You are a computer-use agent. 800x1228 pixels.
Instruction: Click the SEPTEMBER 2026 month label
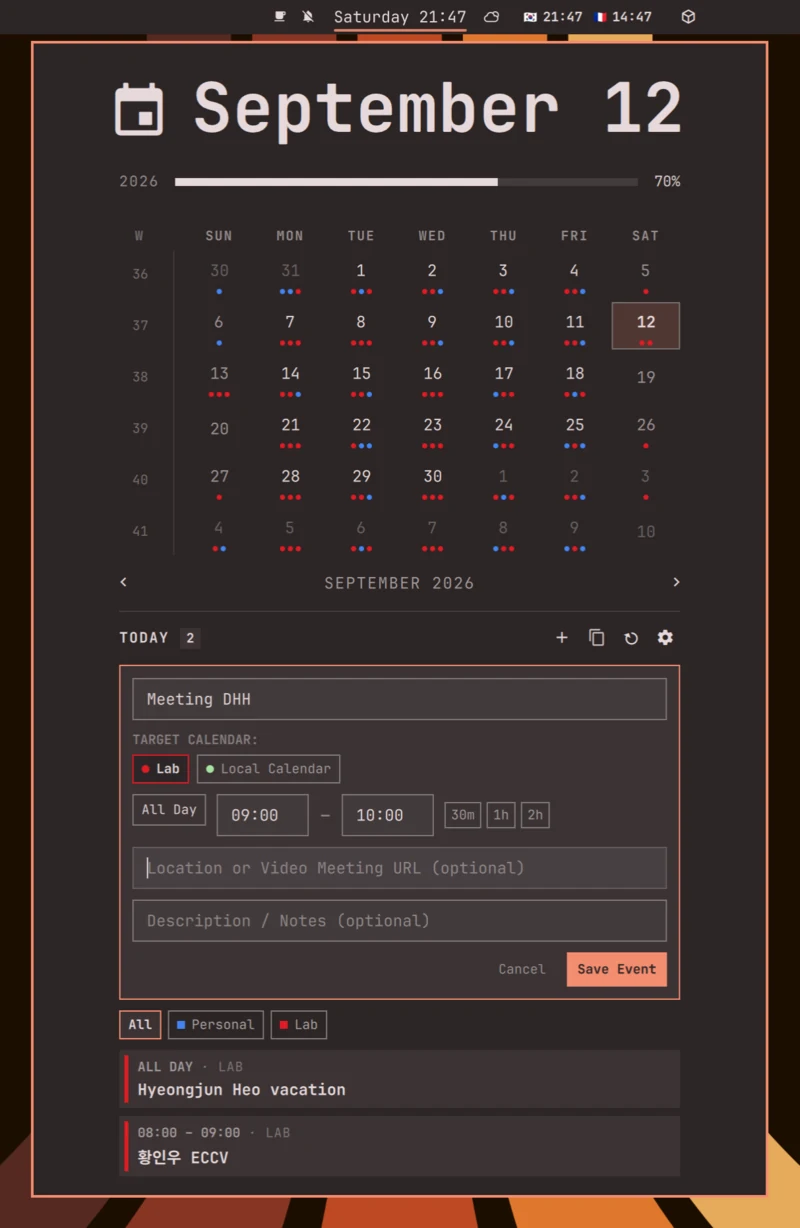click(x=399, y=583)
